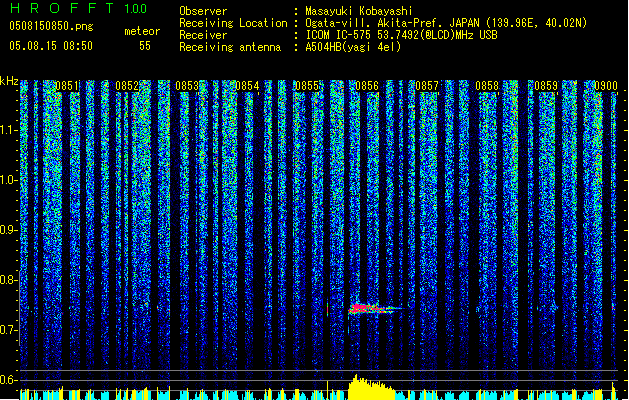Click the date stamp 05.08.15 08:50
The height and width of the screenshot is (400, 629).
pyautogui.click(x=51, y=46)
